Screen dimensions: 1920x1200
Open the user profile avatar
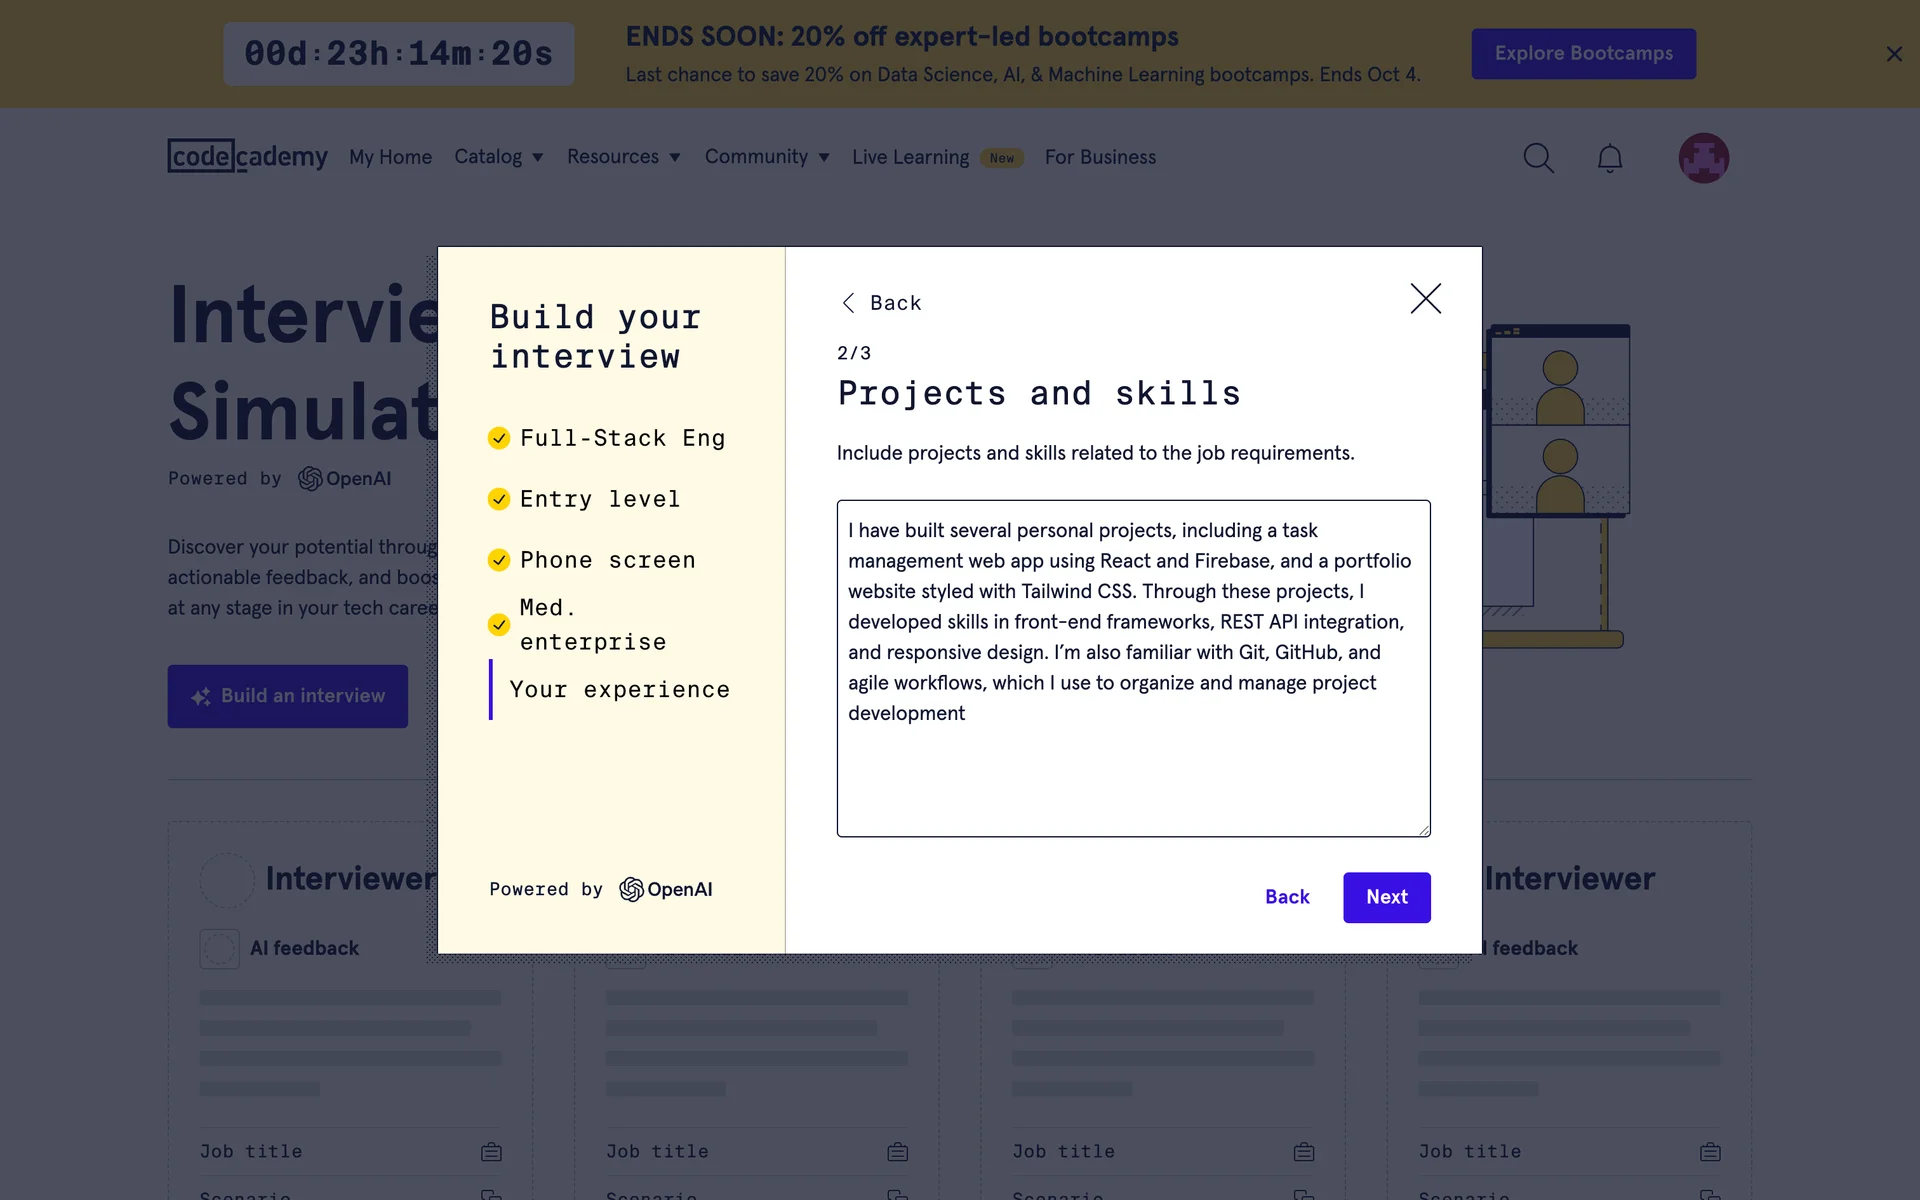tap(1703, 158)
